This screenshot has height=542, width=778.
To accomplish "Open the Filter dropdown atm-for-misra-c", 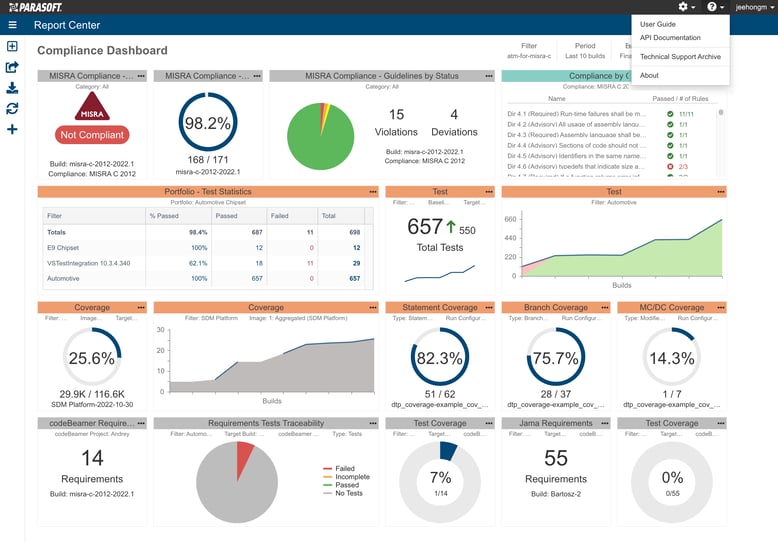I will 529,51.
